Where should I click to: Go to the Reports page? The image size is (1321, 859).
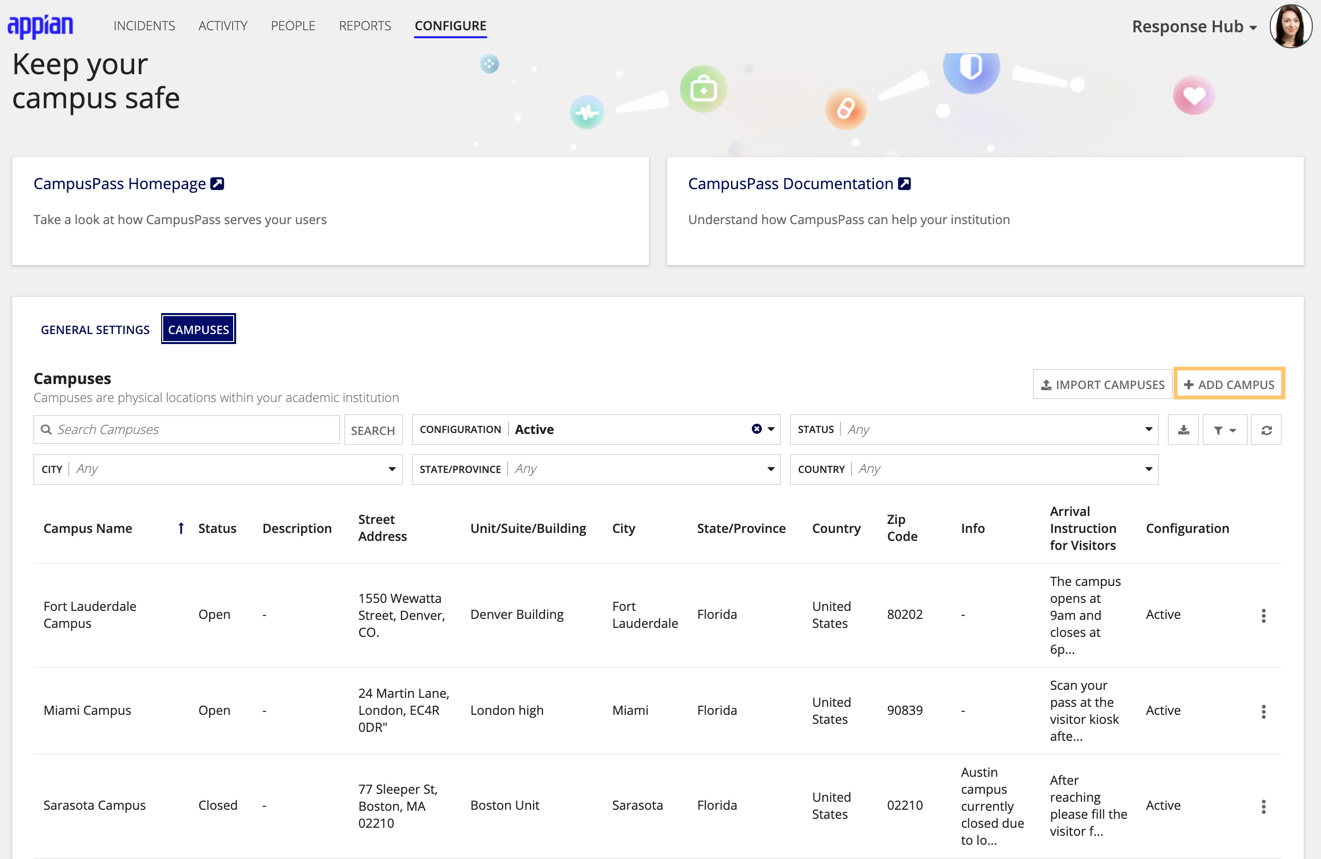pyautogui.click(x=365, y=26)
